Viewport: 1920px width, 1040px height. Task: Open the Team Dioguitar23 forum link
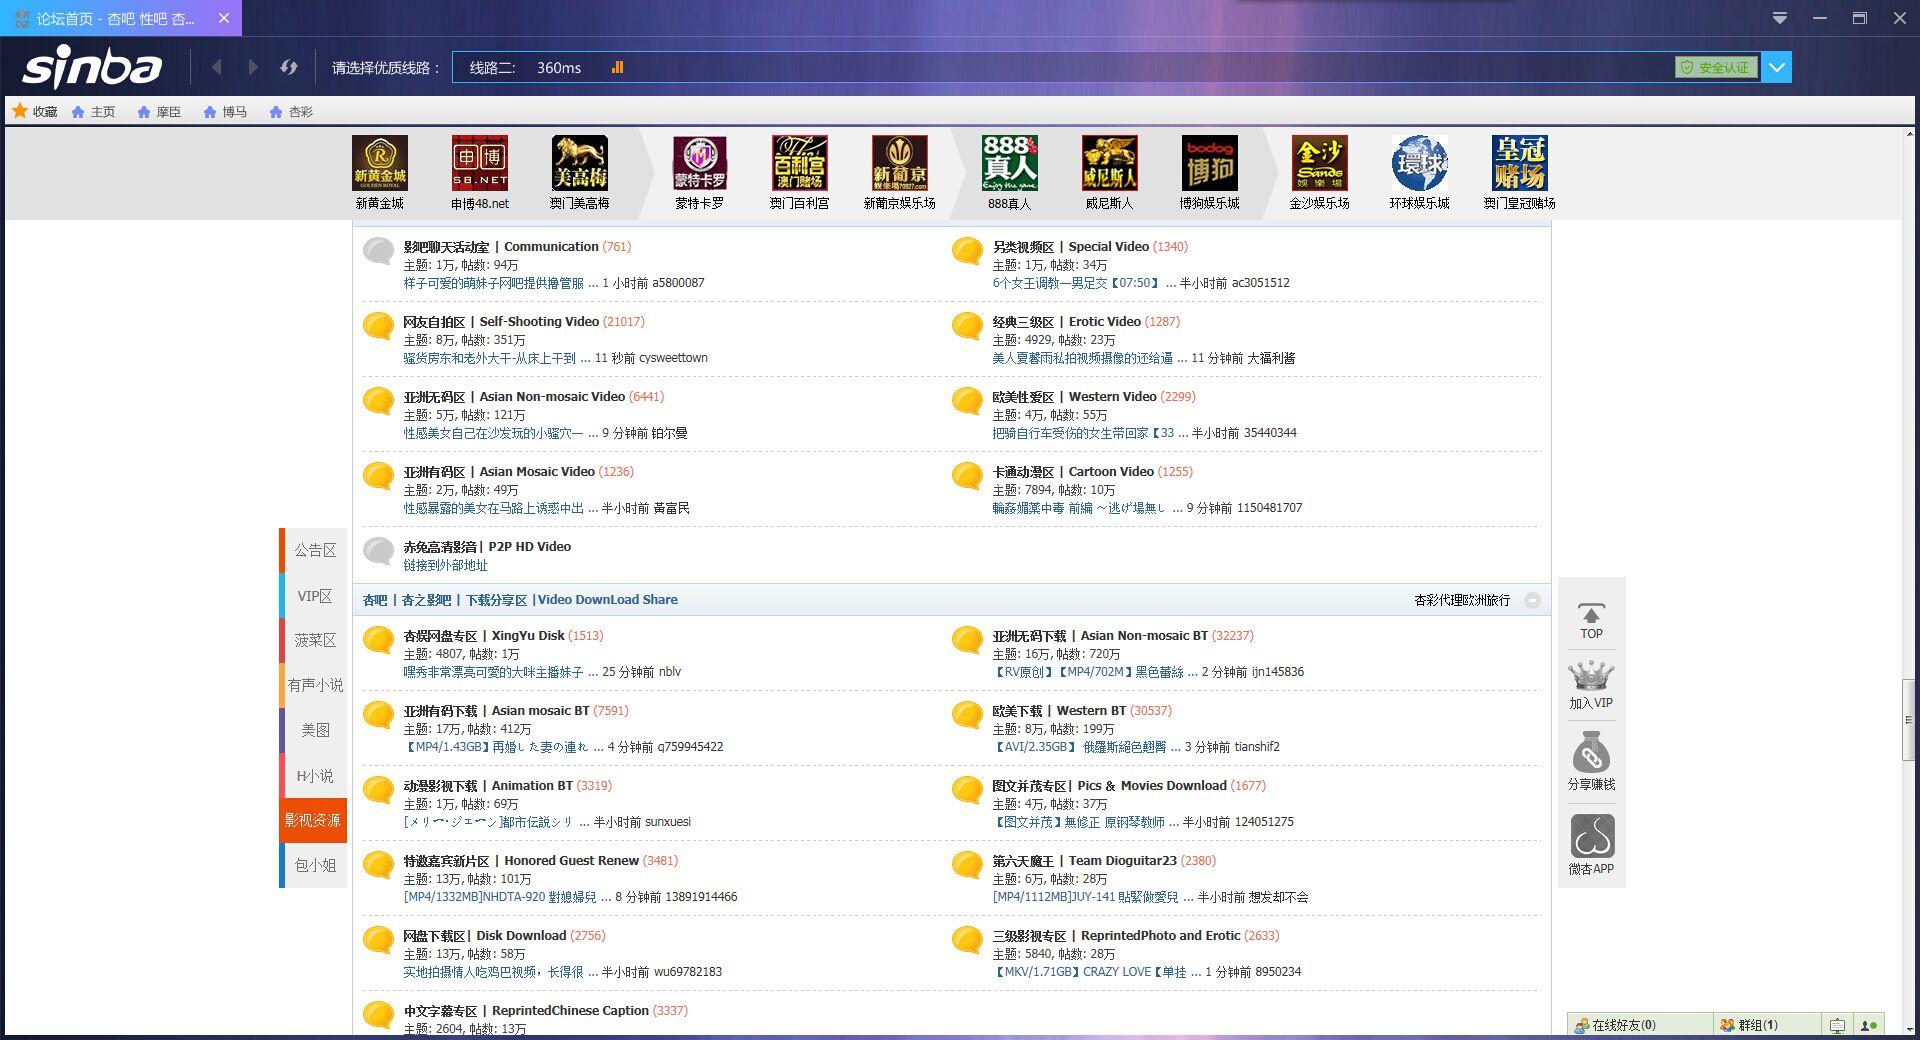[1084, 861]
